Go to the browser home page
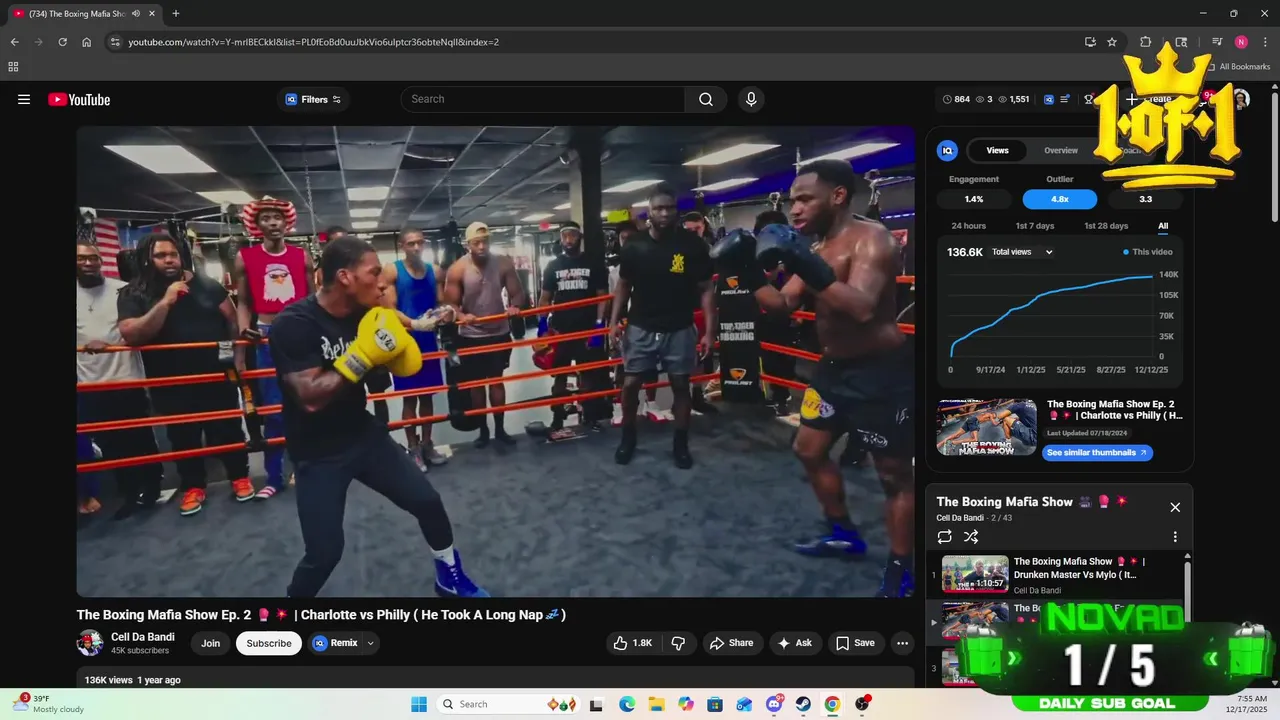The image size is (1280, 720). (87, 42)
